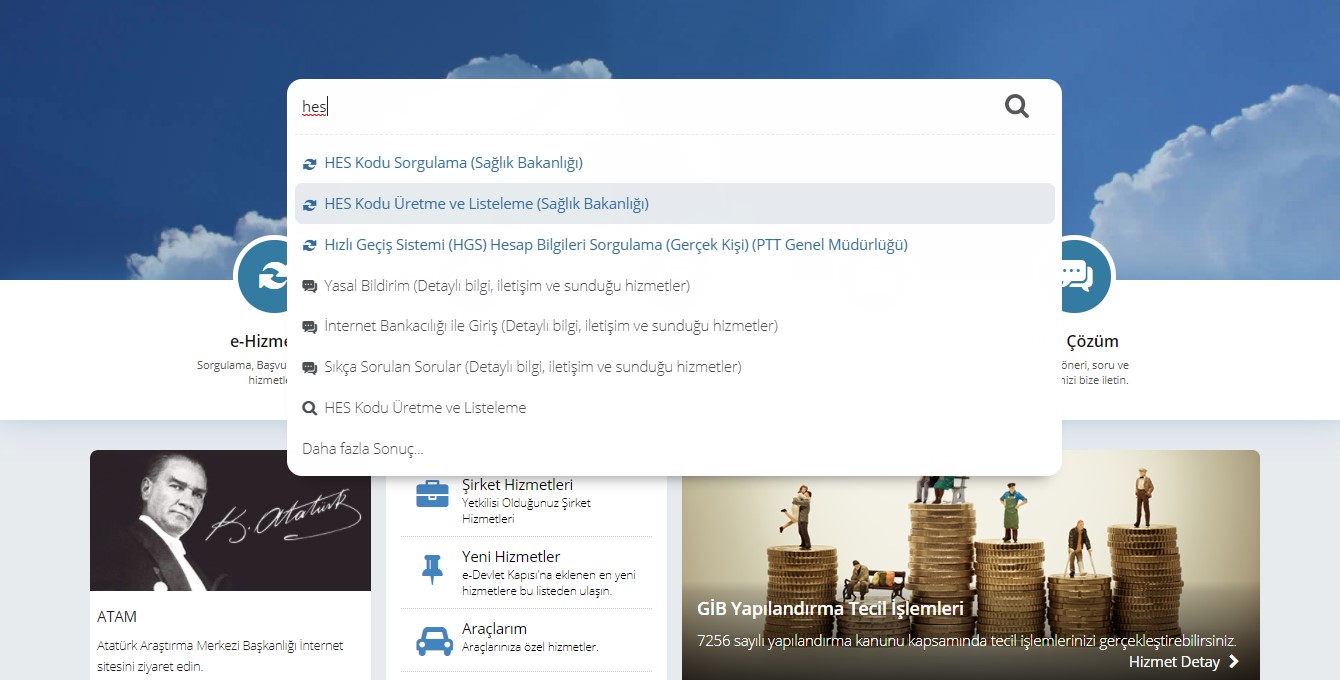Screen dimensions: 1340x680
Task: Click the Şirket Hizmetleri briefcase icon
Action: click(x=432, y=494)
